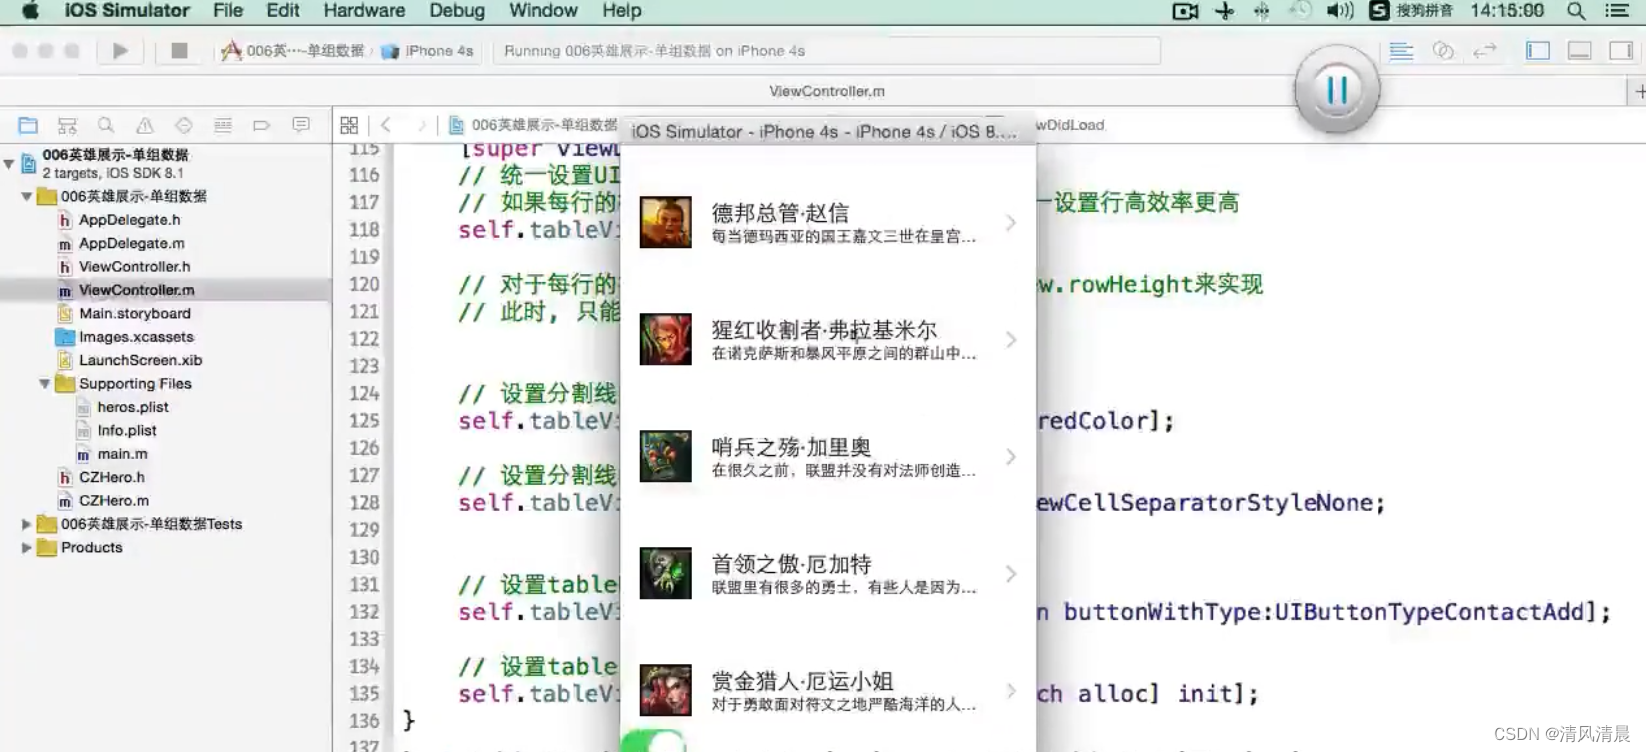Open Images.xcassets in the navigator
1646x752 pixels.
coord(136,337)
